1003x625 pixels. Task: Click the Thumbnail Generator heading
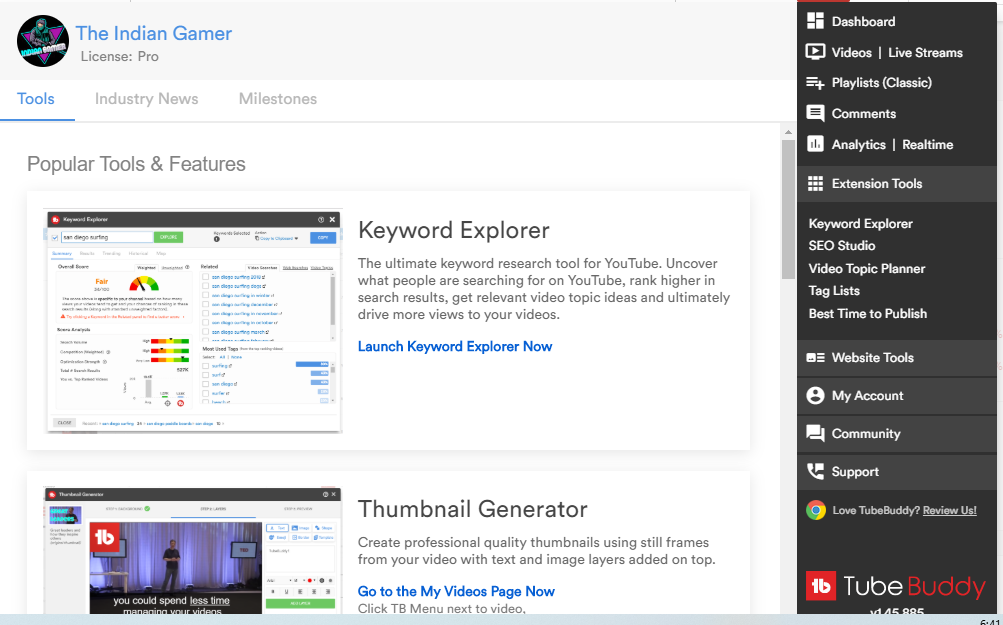click(x=473, y=509)
